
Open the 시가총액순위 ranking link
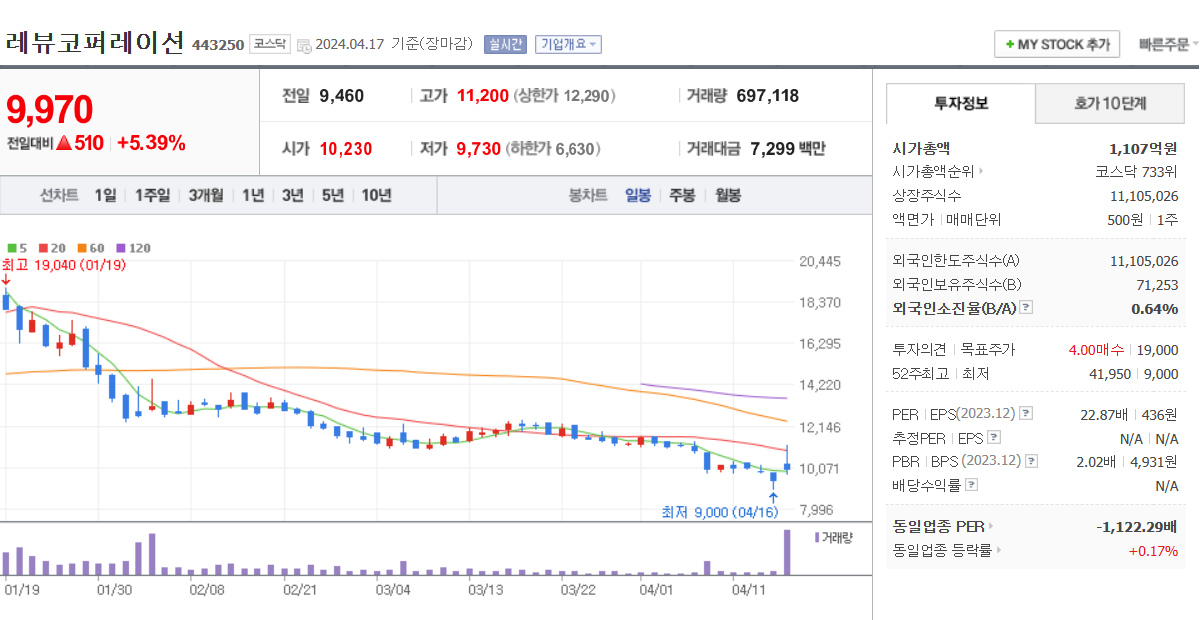pos(938,171)
